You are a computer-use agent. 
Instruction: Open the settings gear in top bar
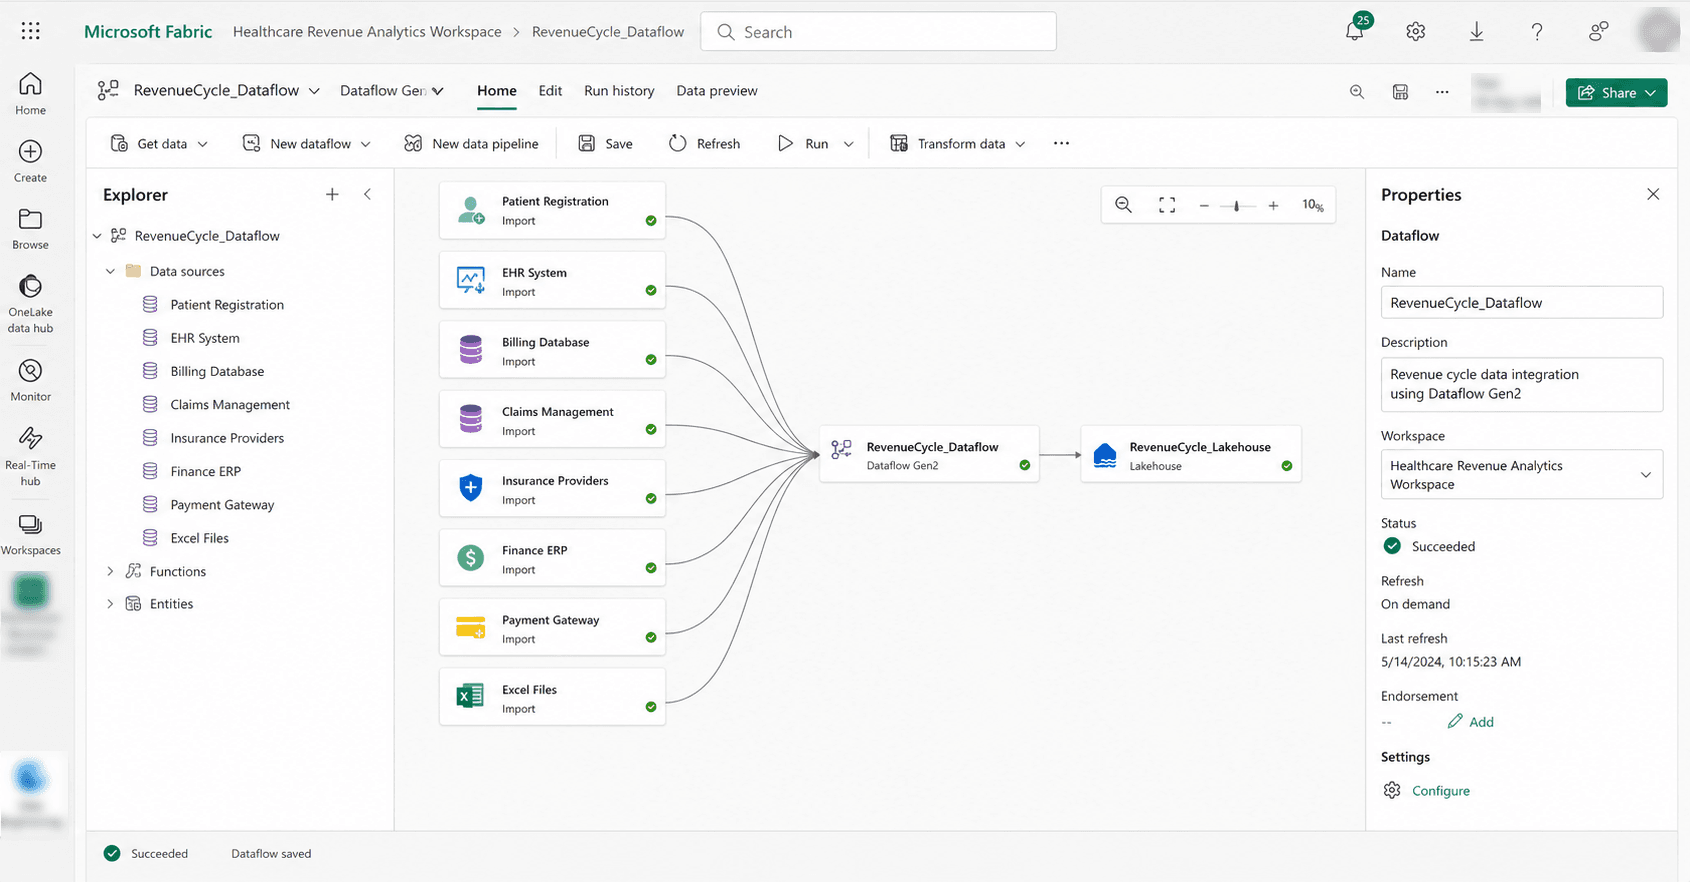[x=1415, y=32]
